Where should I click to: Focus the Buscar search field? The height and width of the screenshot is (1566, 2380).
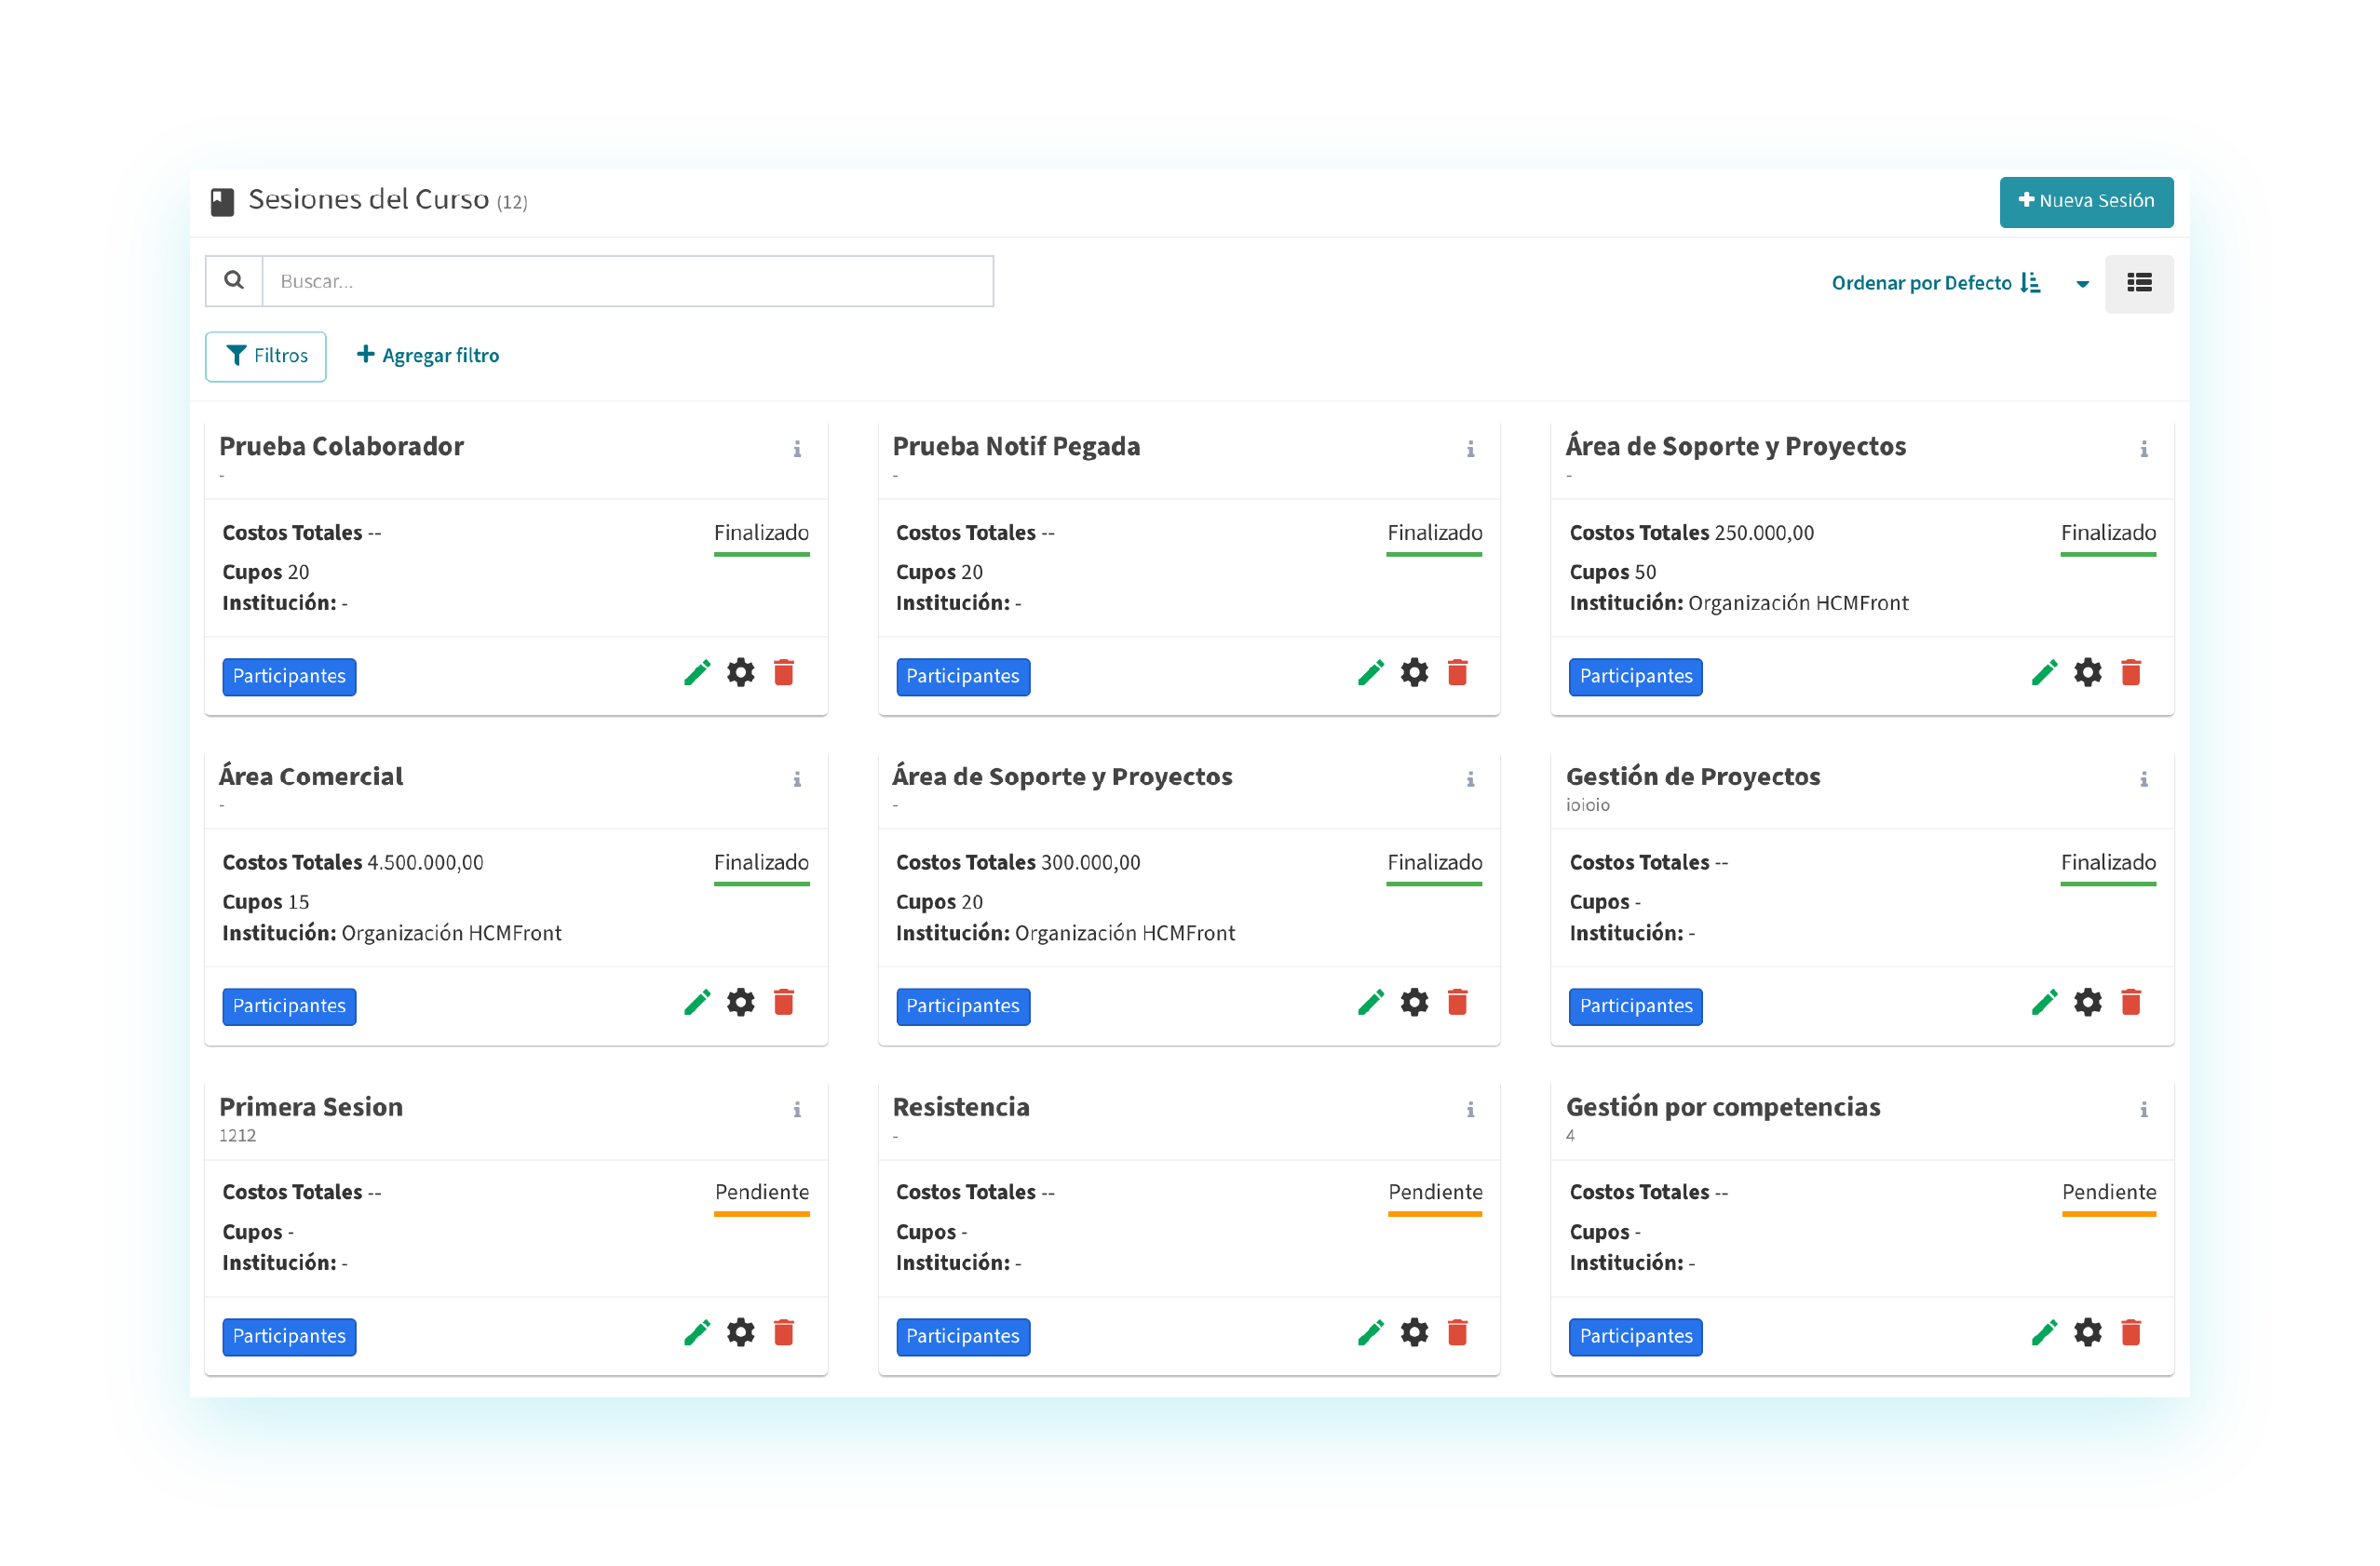click(628, 281)
